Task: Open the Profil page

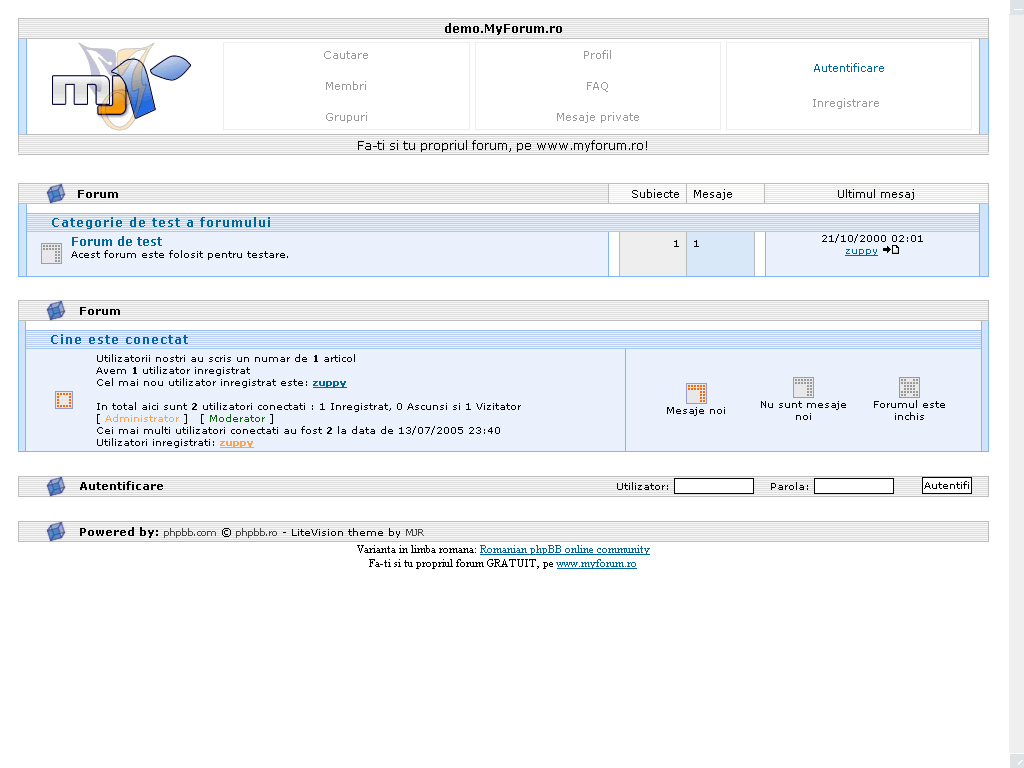Action: pyautogui.click(x=597, y=55)
